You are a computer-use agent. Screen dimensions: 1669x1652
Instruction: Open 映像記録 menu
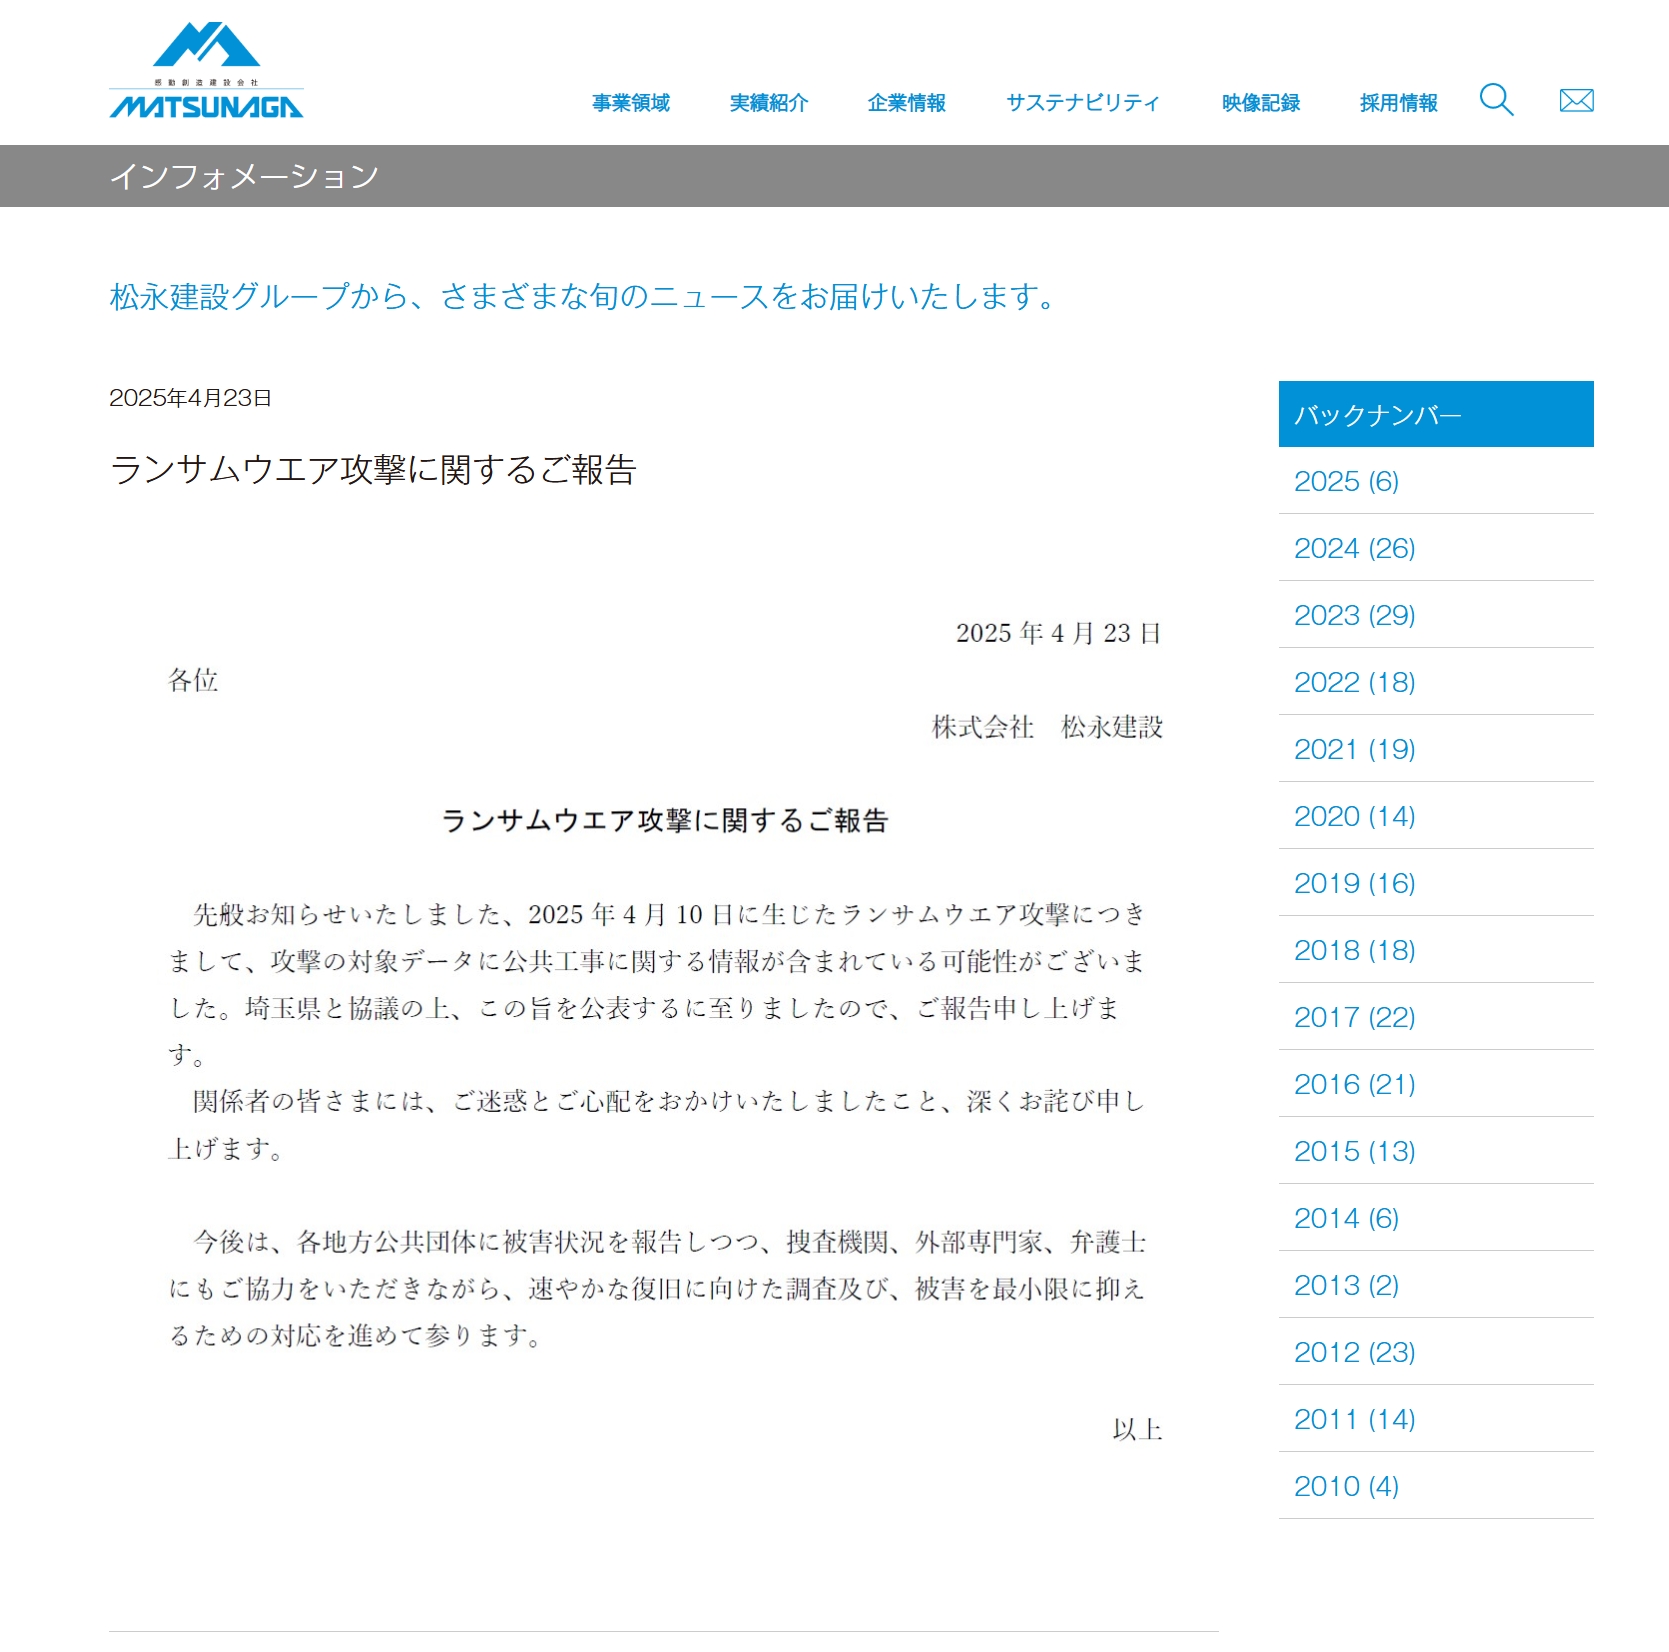coord(1260,102)
